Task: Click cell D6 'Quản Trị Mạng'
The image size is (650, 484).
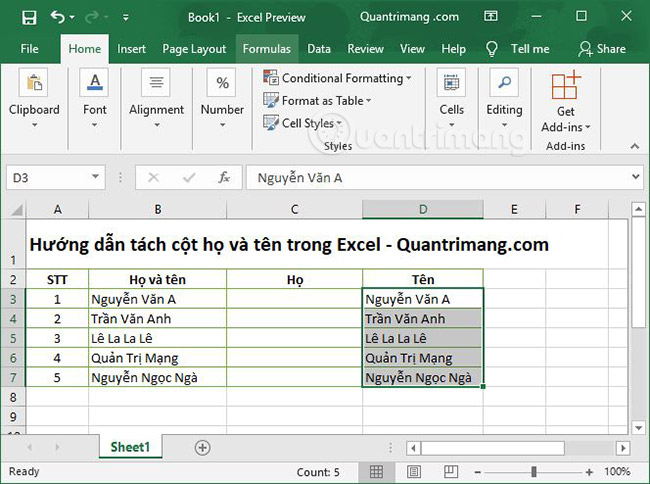Action: coord(422,358)
